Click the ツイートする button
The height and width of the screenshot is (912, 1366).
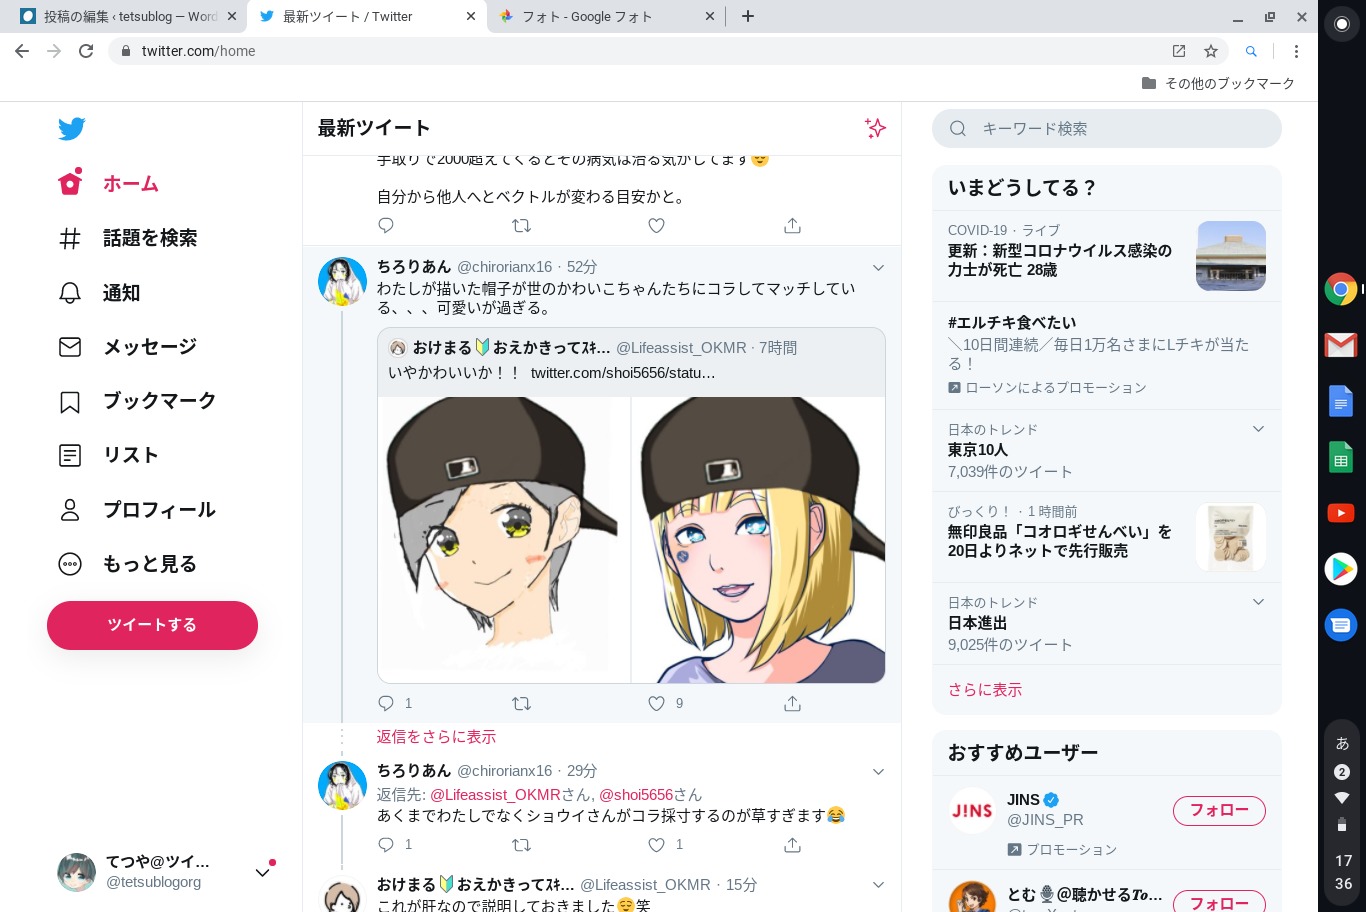tap(152, 625)
